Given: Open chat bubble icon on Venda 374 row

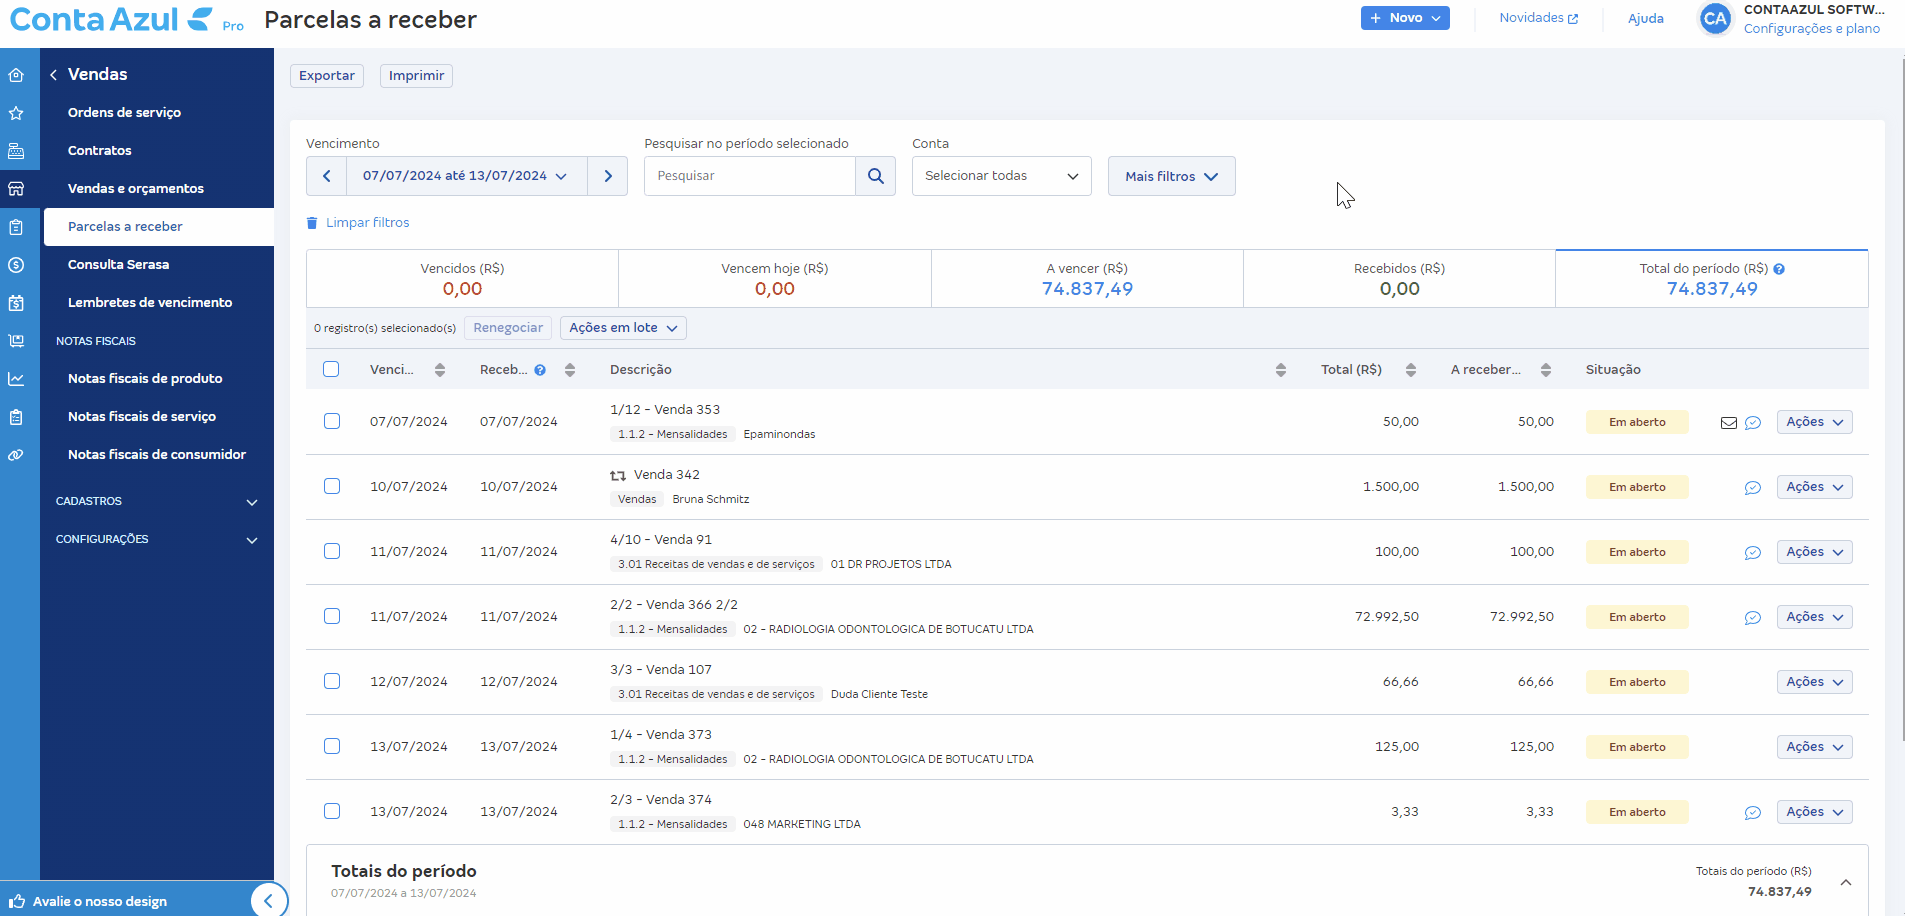Looking at the screenshot, I should [x=1753, y=813].
